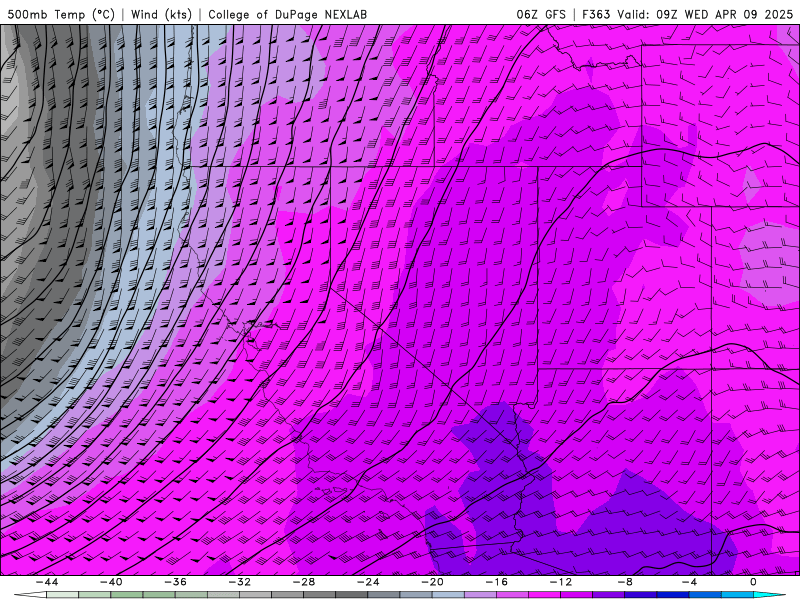The width and height of the screenshot is (800, 600).
Task: Click the -28 colorbar label
Action: click(x=304, y=582)
